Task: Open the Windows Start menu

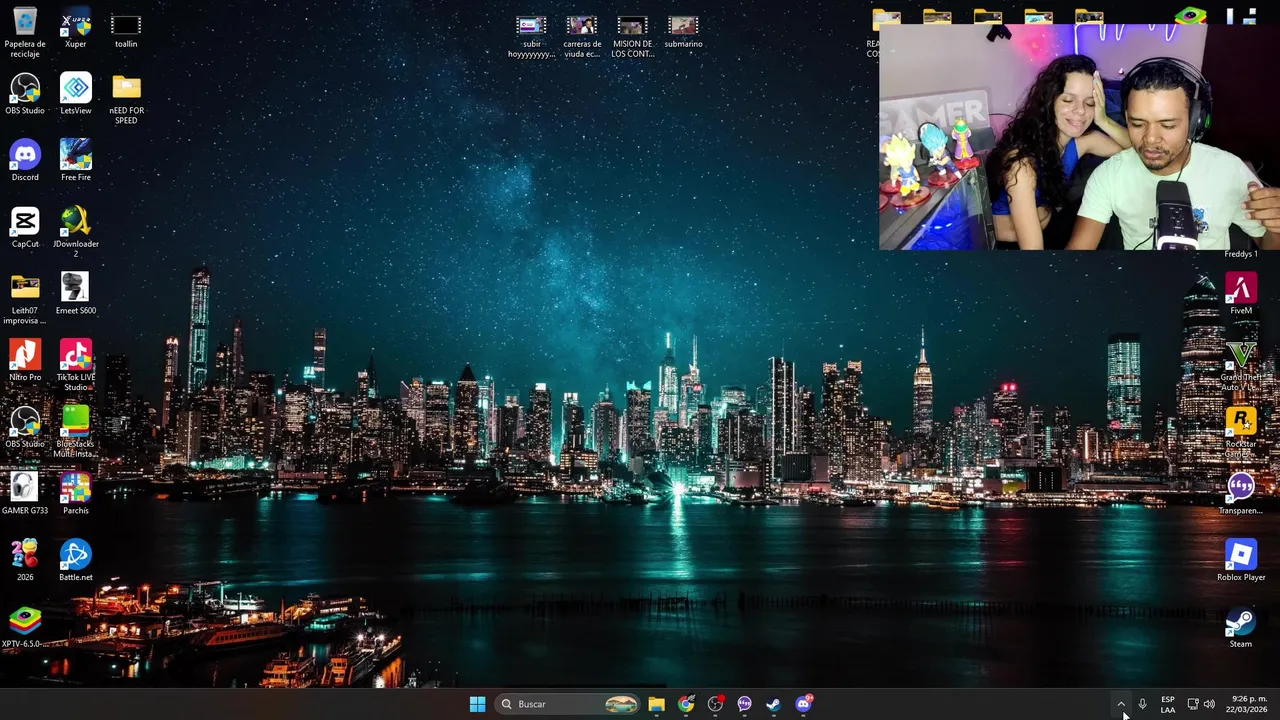Action: 477,704
